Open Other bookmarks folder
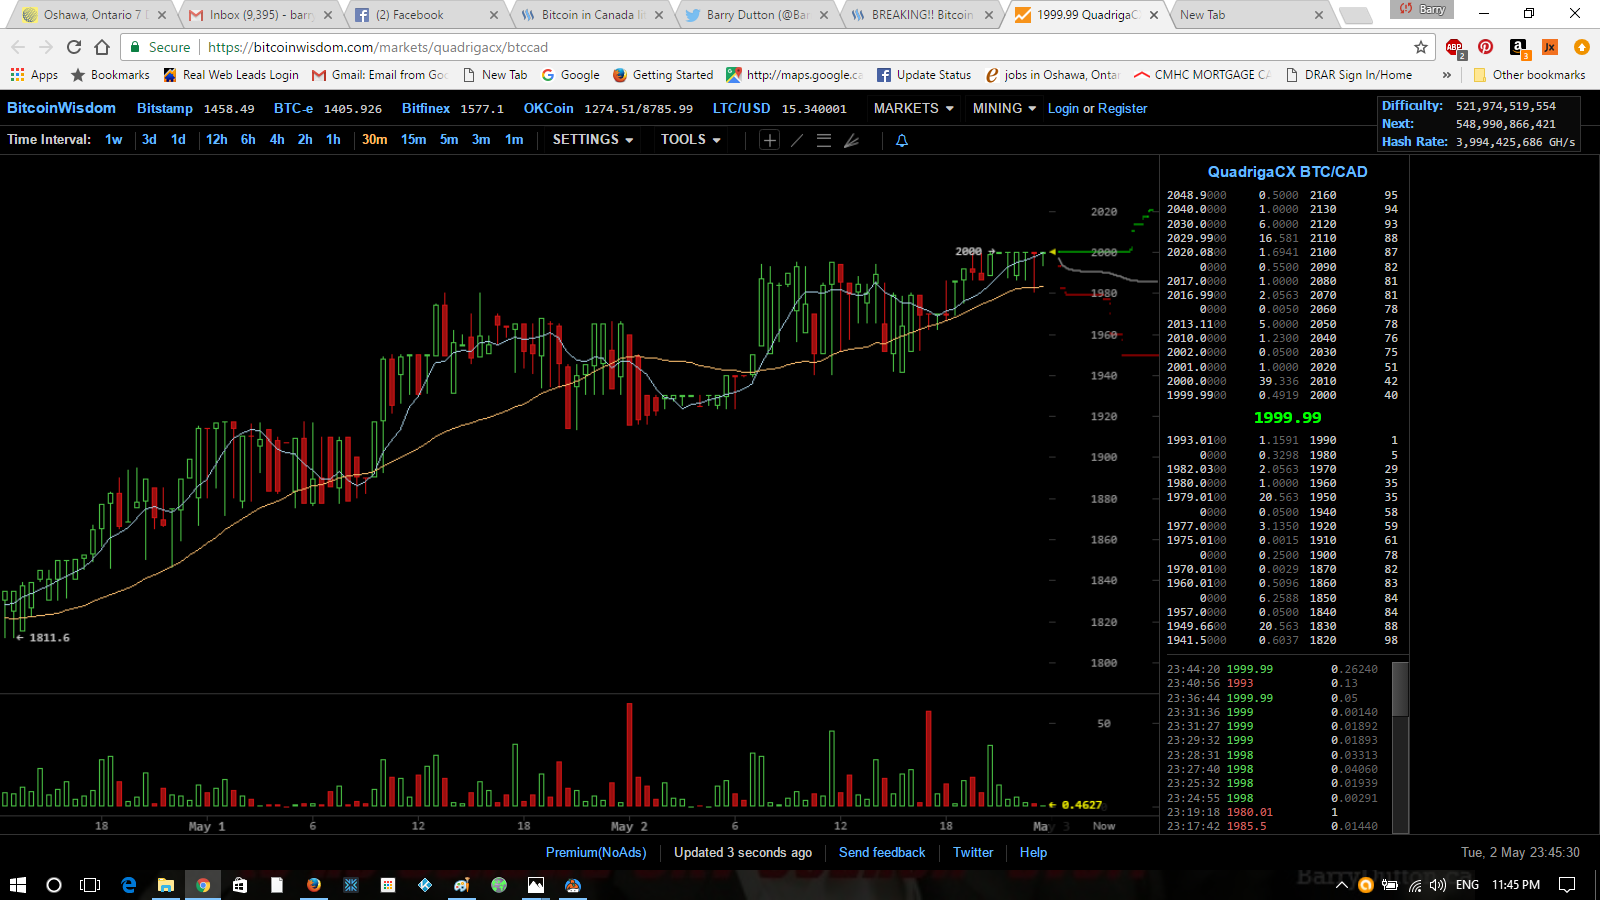The width and height of the screenshot is (1600, 900). [x=1529, y=75]
